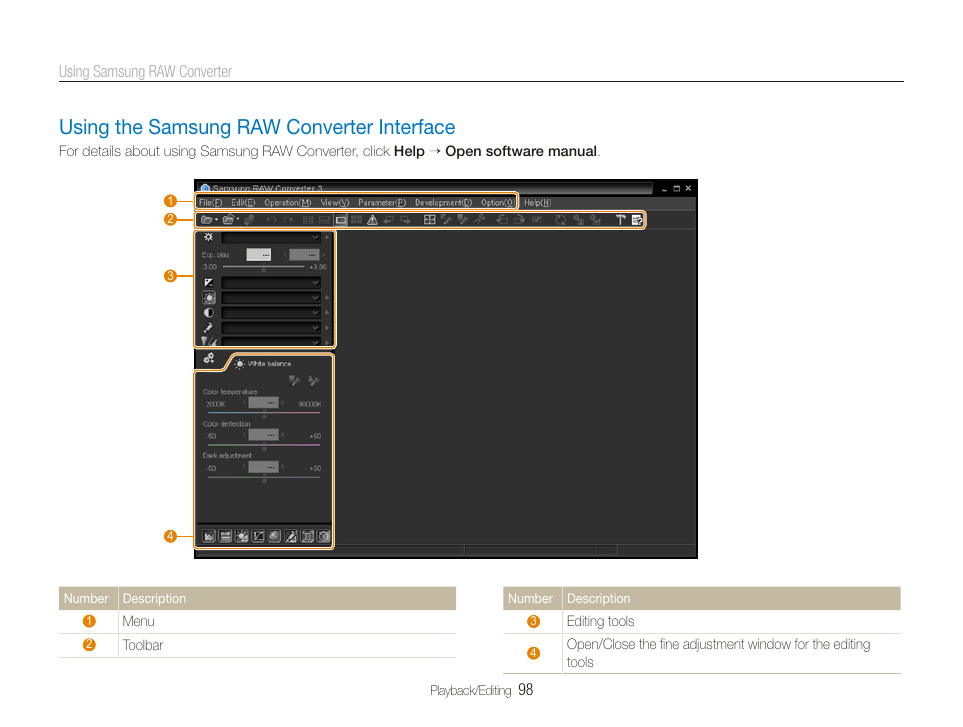This screenshot has height=727, width=963.
Task: Toggle the tone curve fine adjustment button
Action: pyautogui.click(x=259, y=537)
